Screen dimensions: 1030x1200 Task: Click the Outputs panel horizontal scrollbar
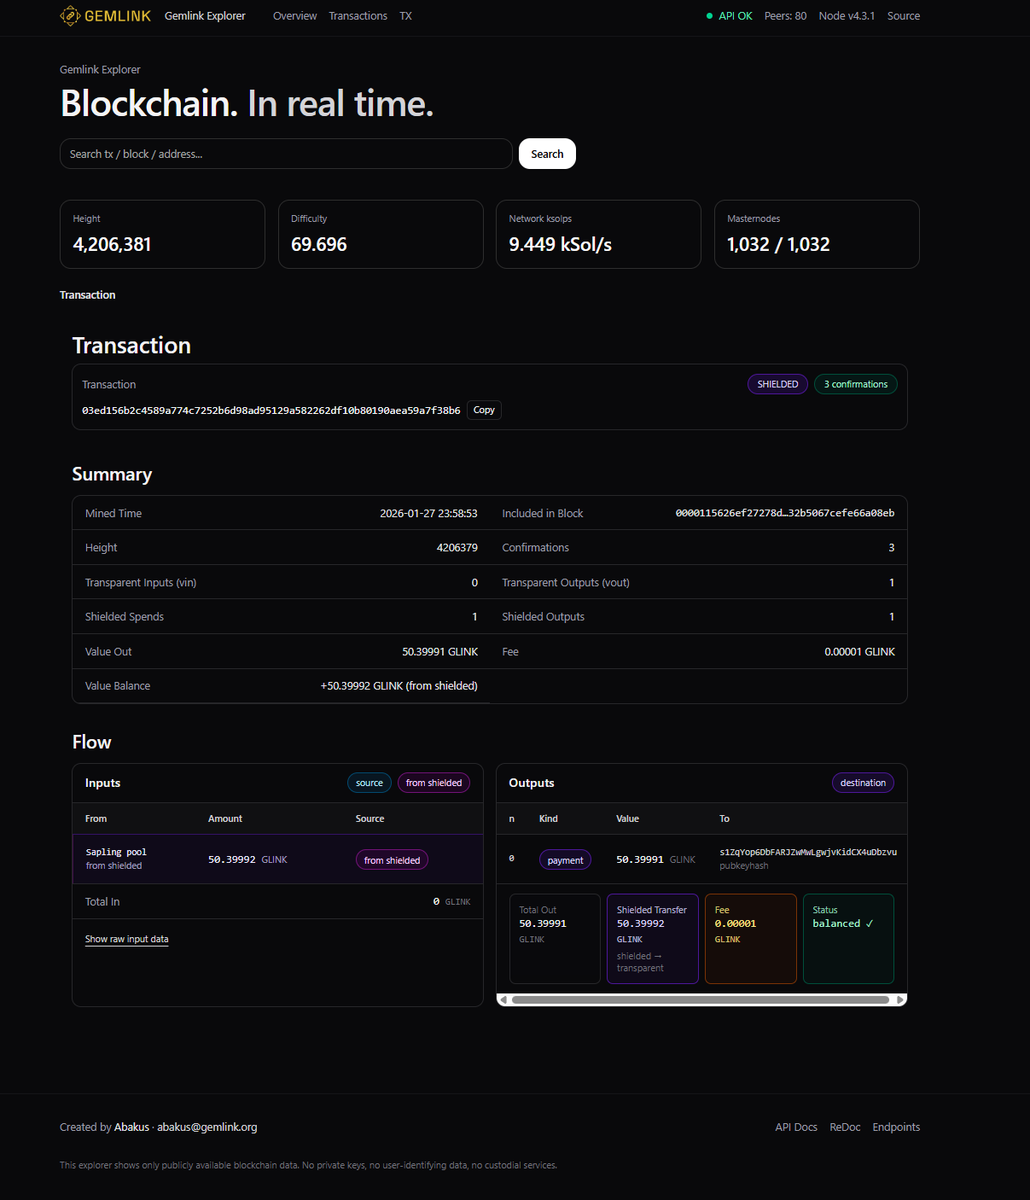tap(701, 998)
